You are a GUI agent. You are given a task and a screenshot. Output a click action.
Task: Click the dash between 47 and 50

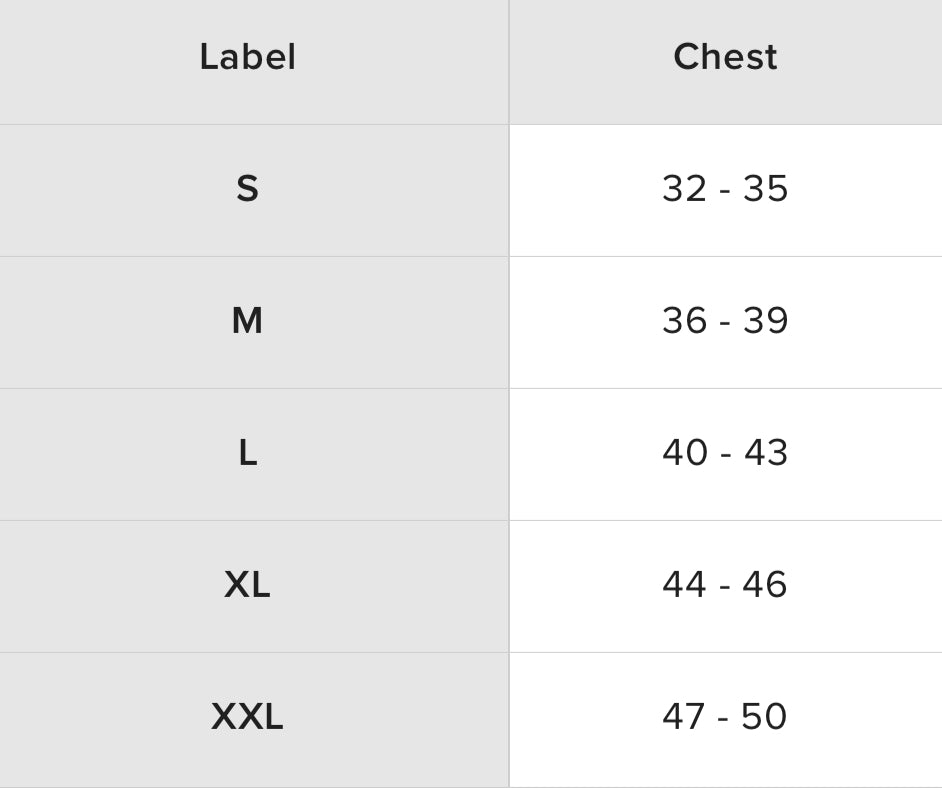pyautogui.click(x=724, y=719)
